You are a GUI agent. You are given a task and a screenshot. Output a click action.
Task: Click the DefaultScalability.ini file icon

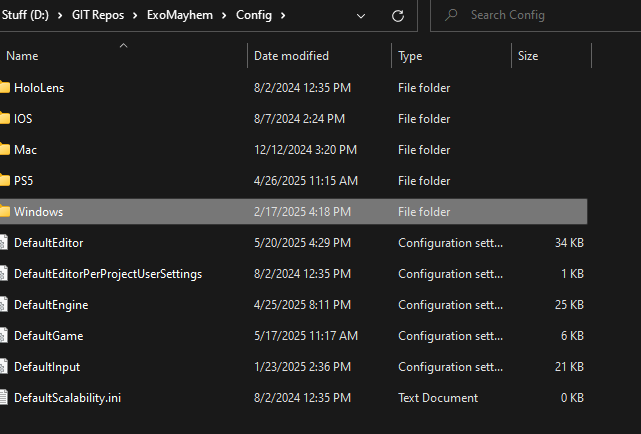point(4,398)
